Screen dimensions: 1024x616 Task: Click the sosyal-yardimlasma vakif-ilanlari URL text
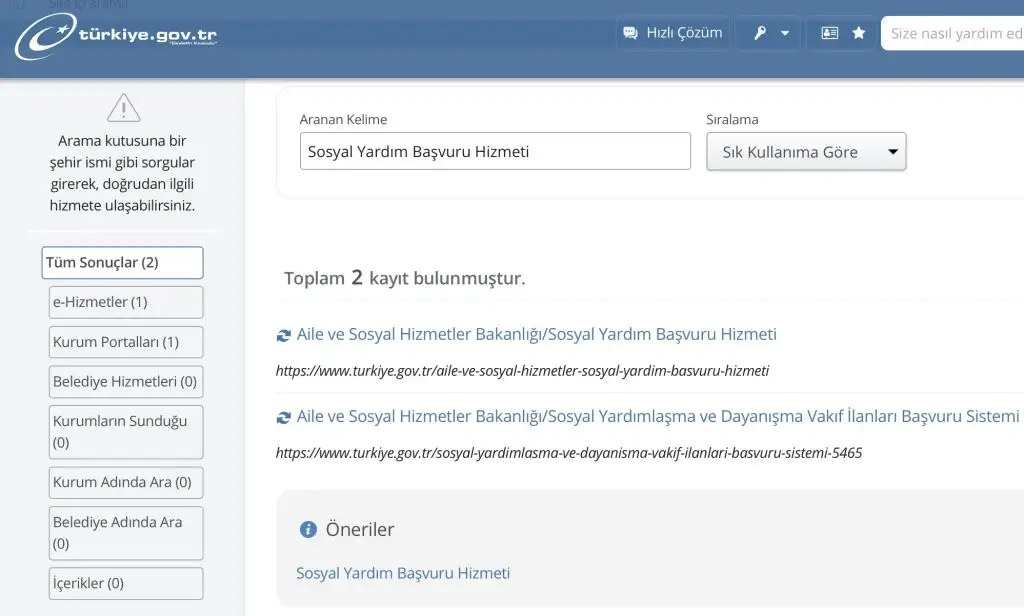coord(569,453)
